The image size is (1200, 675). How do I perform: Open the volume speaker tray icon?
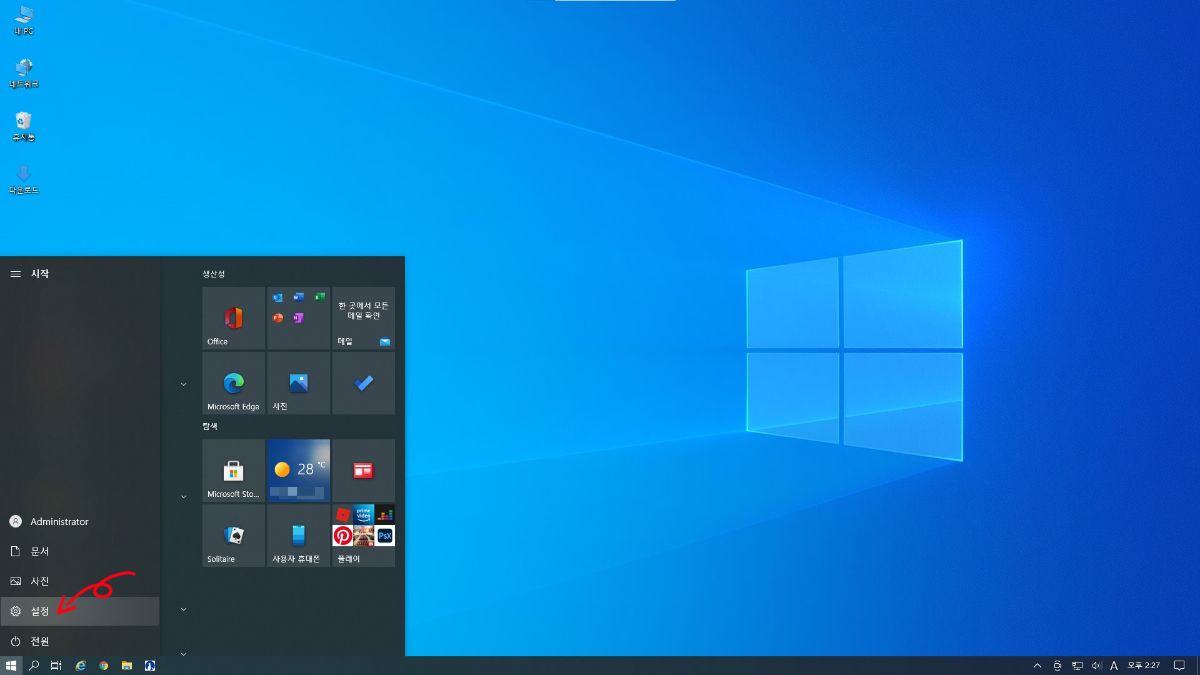coord(1096,665)
